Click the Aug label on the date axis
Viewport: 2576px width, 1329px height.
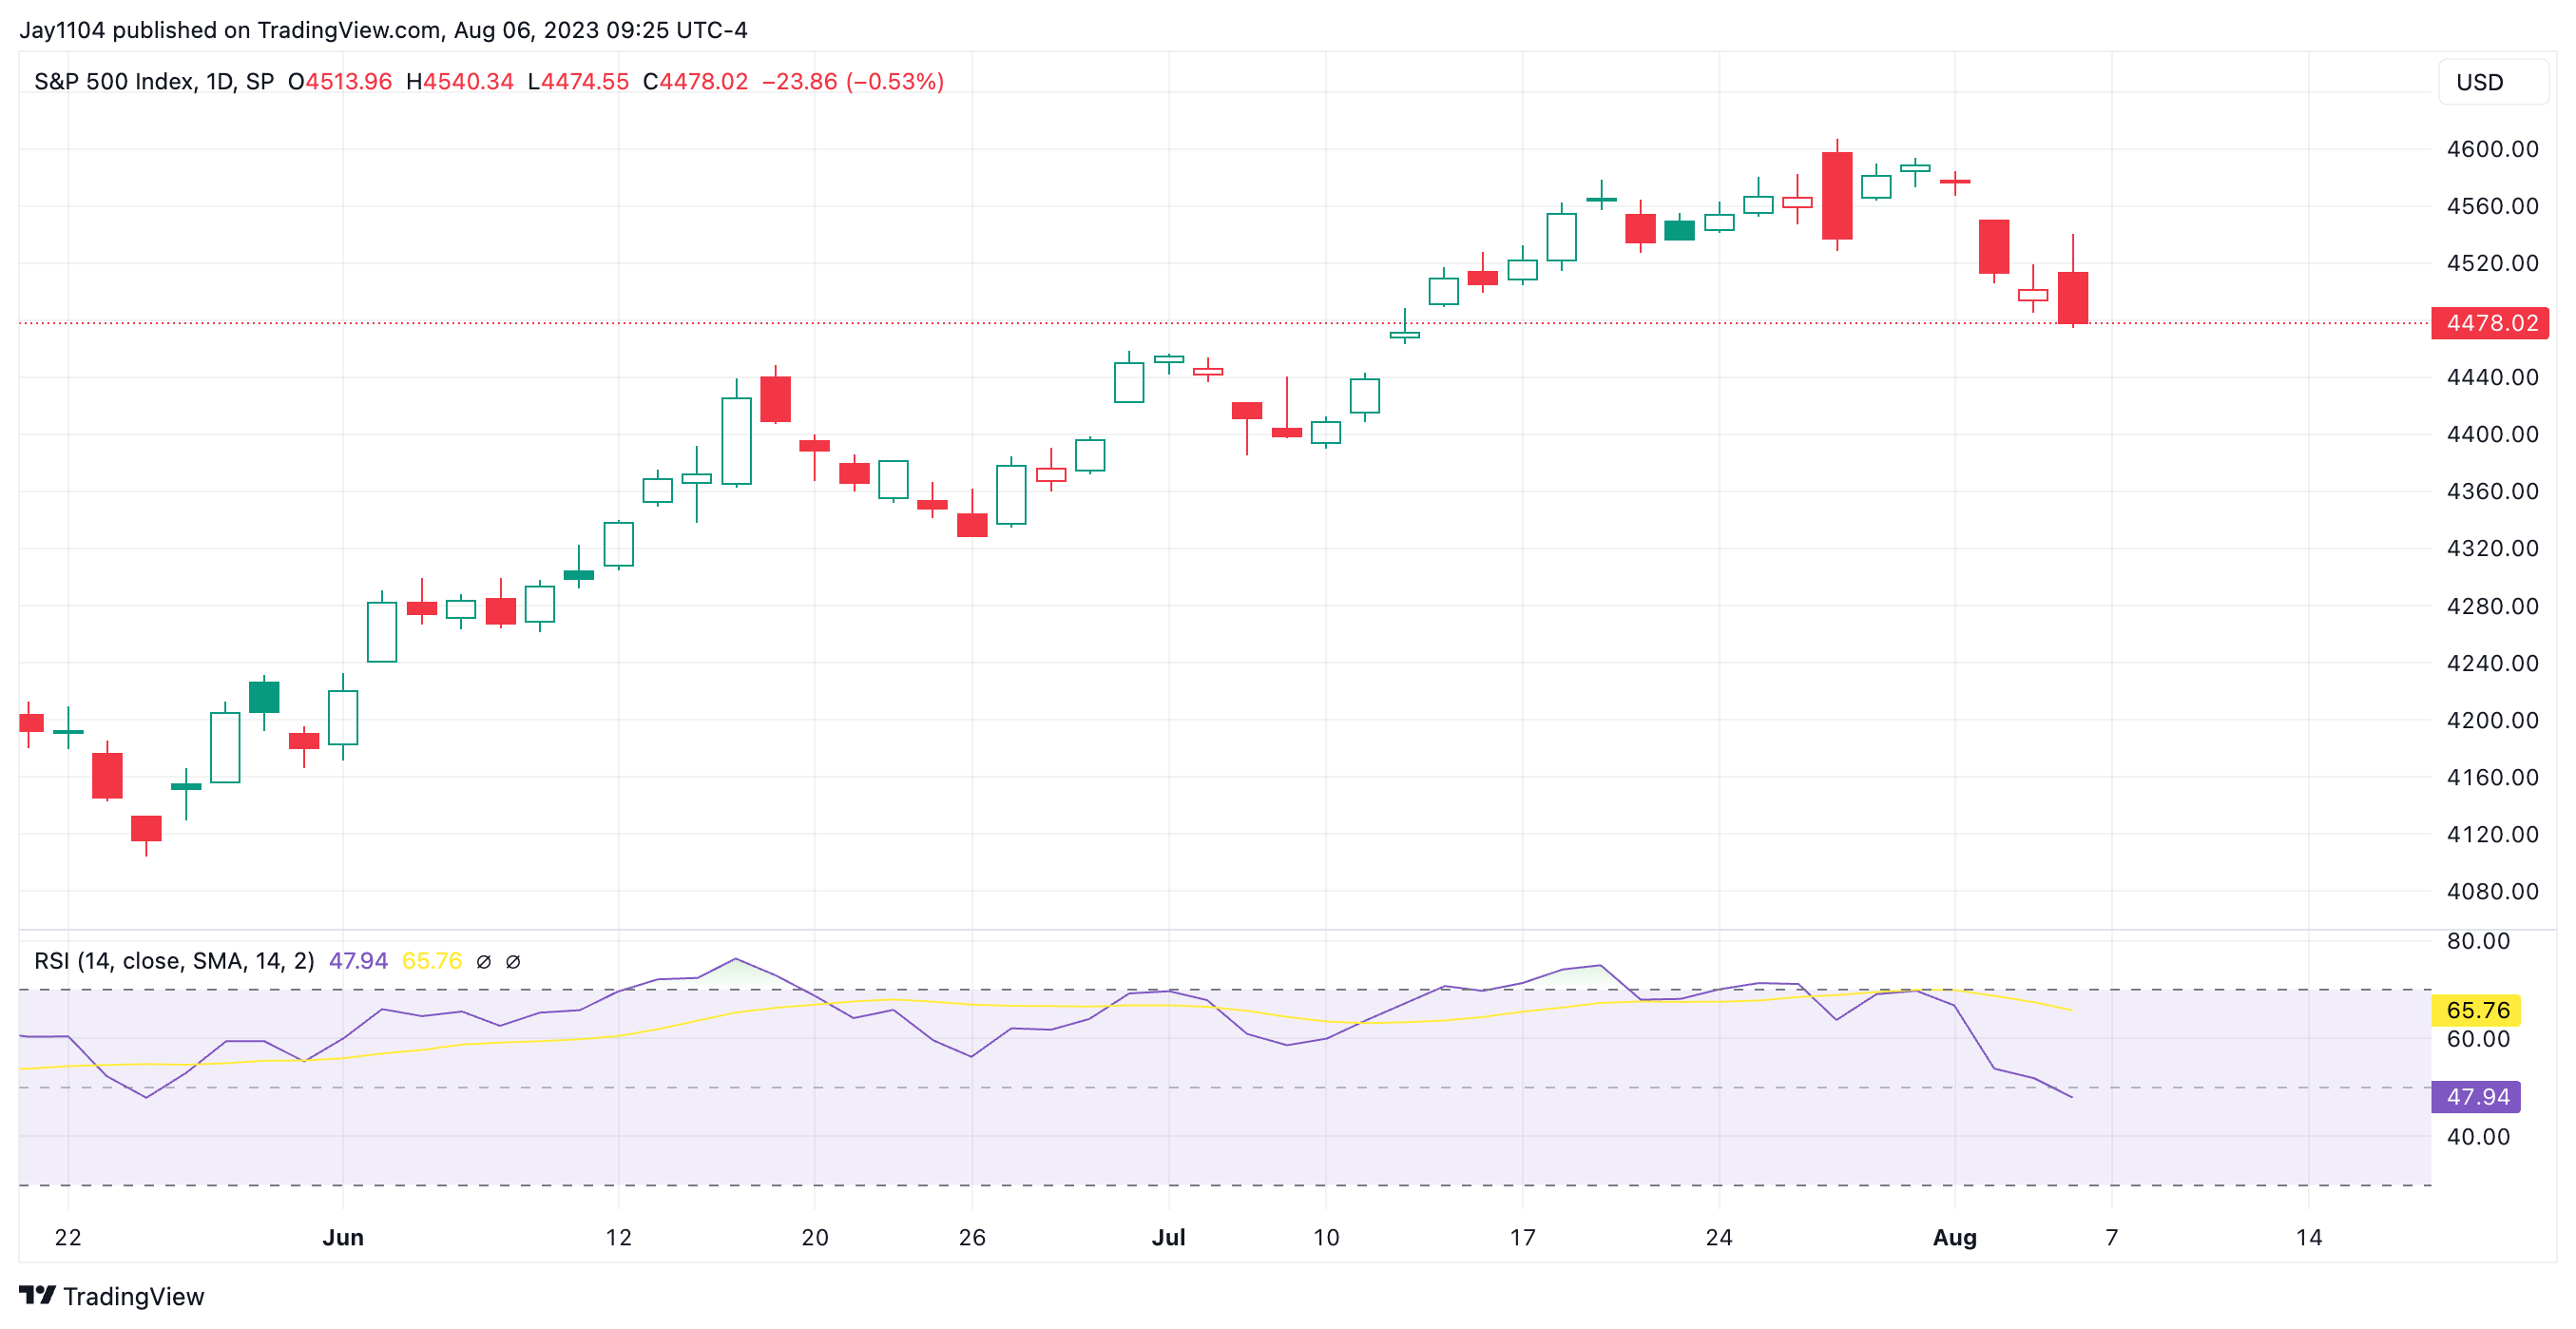tap(1952, 1237)
